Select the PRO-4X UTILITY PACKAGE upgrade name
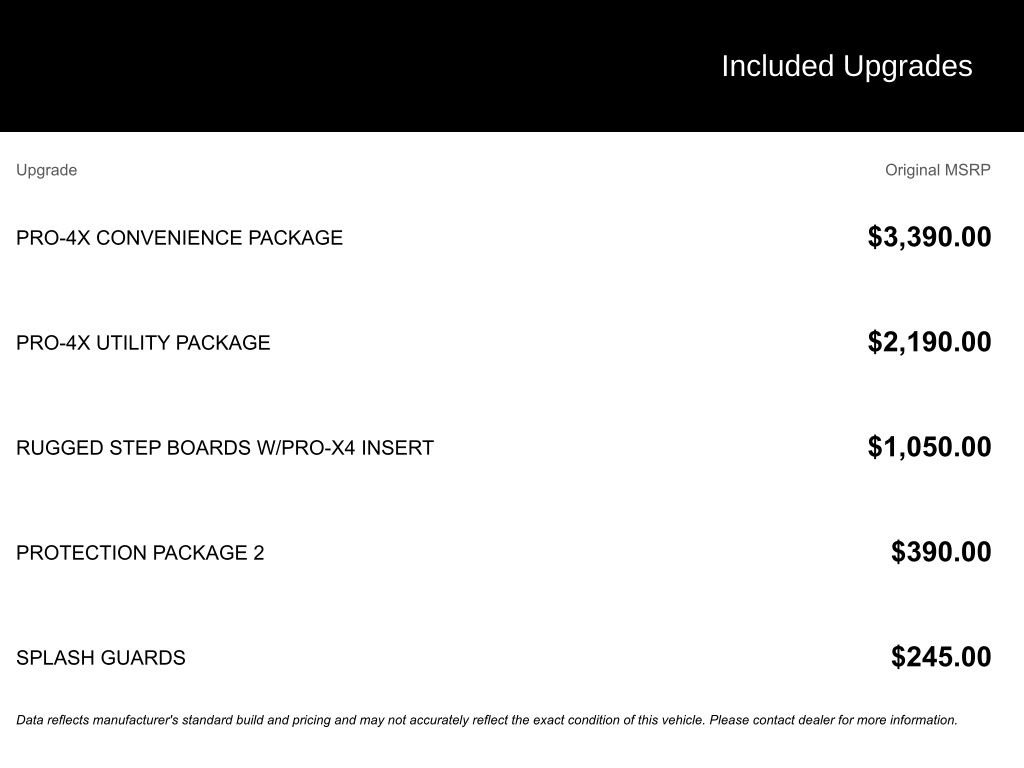The image size is (1024, 768). (143, 343)
